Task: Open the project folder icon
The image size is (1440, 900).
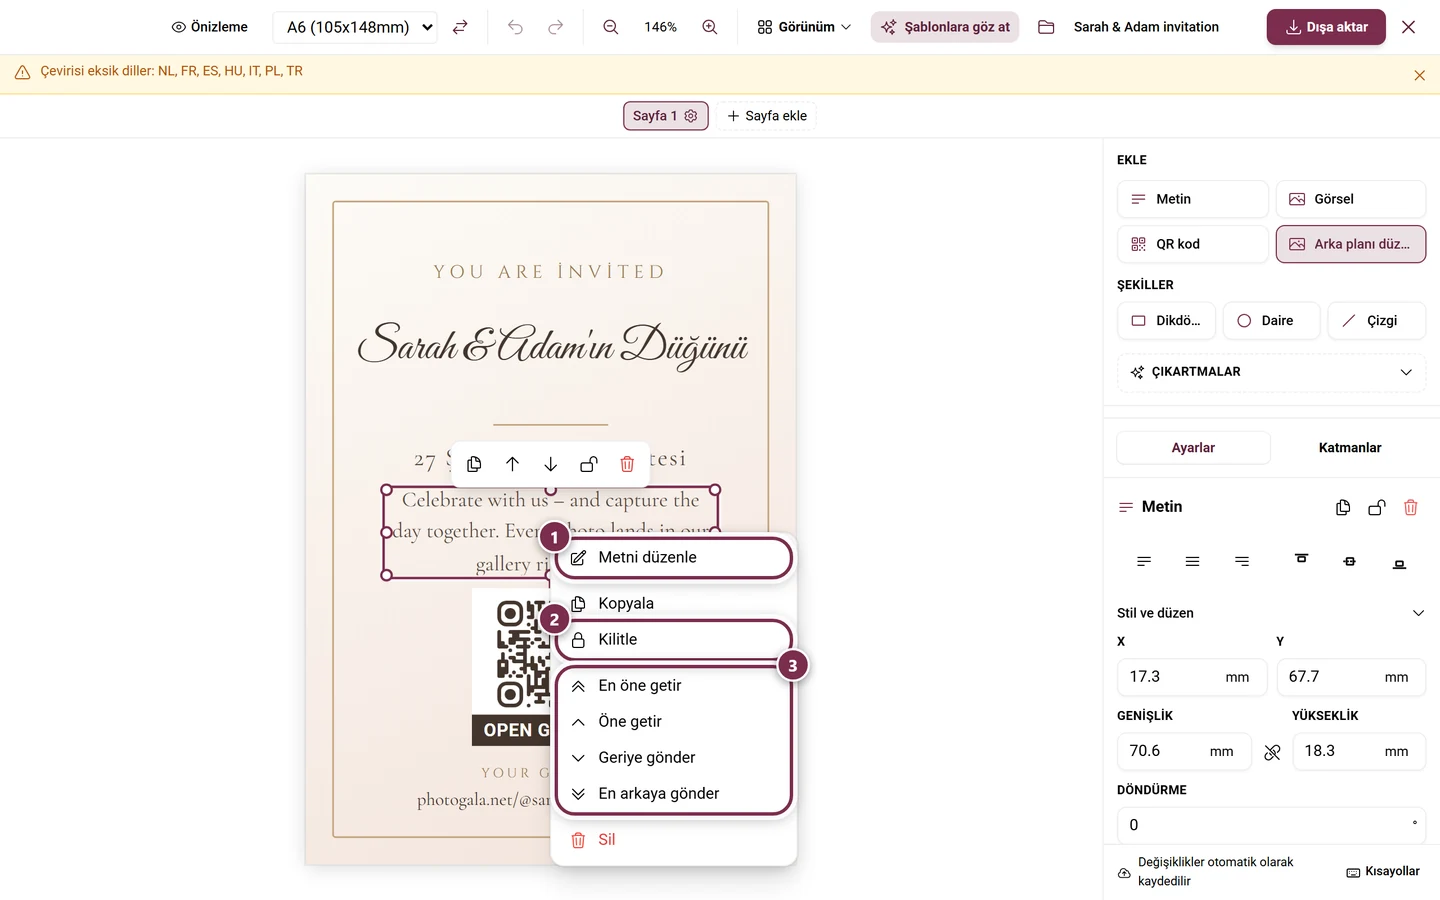Action: [1046, 27]
